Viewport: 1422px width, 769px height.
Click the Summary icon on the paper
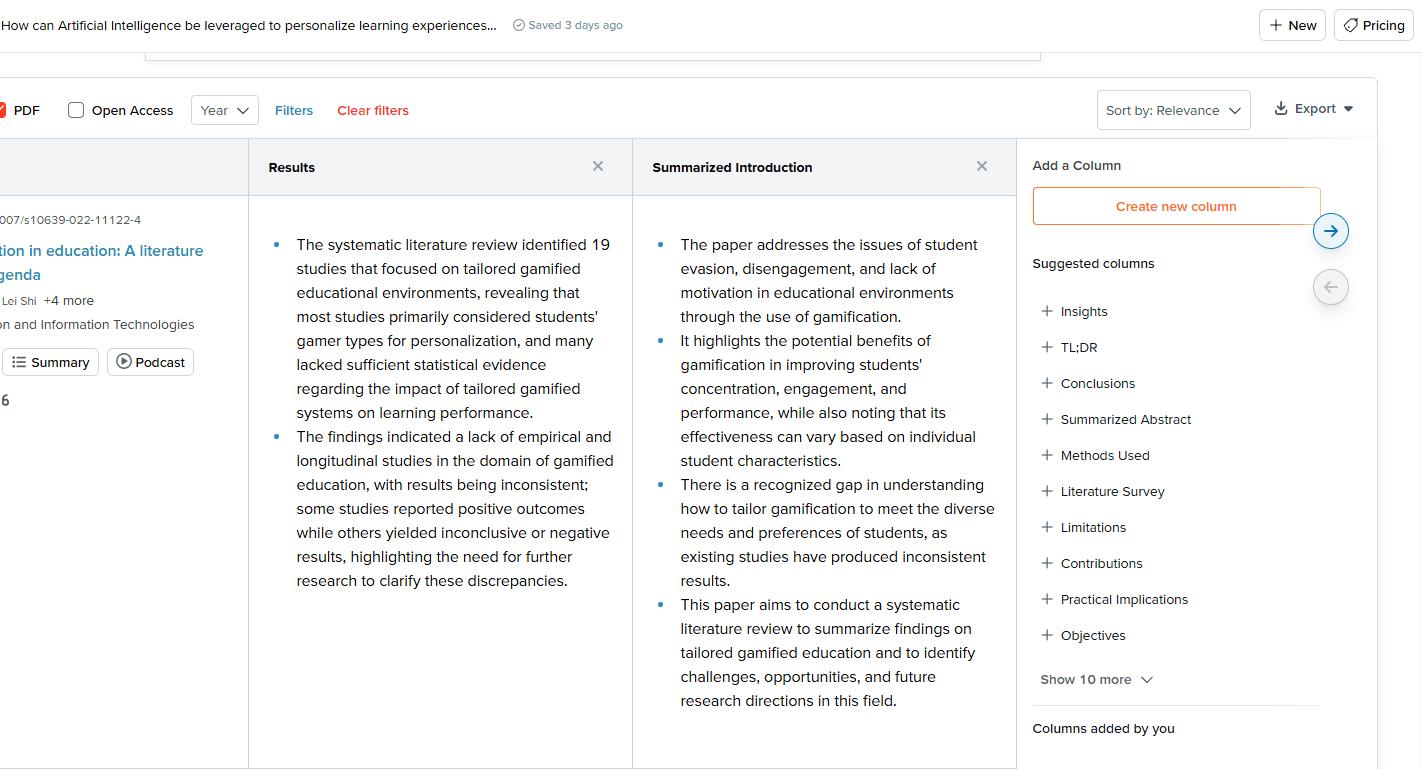[x=50, y=361]
